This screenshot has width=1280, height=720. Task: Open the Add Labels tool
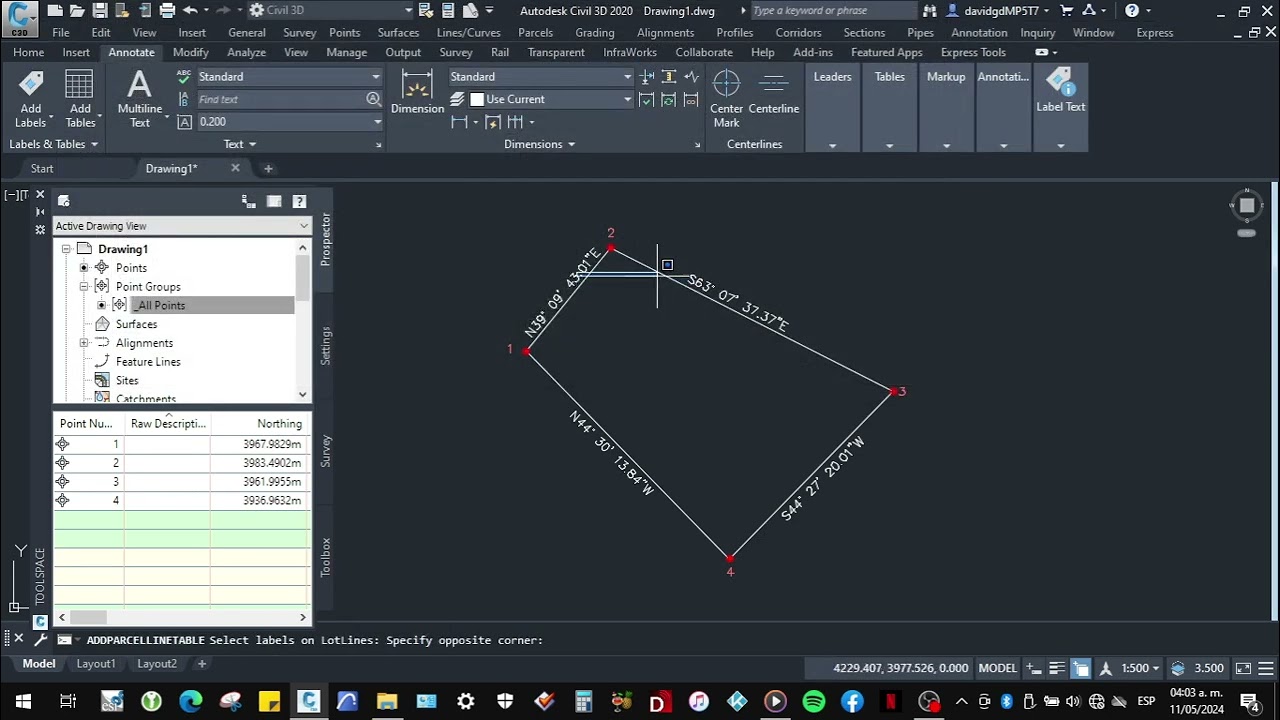pyautogui.click(x=31, y=100)
